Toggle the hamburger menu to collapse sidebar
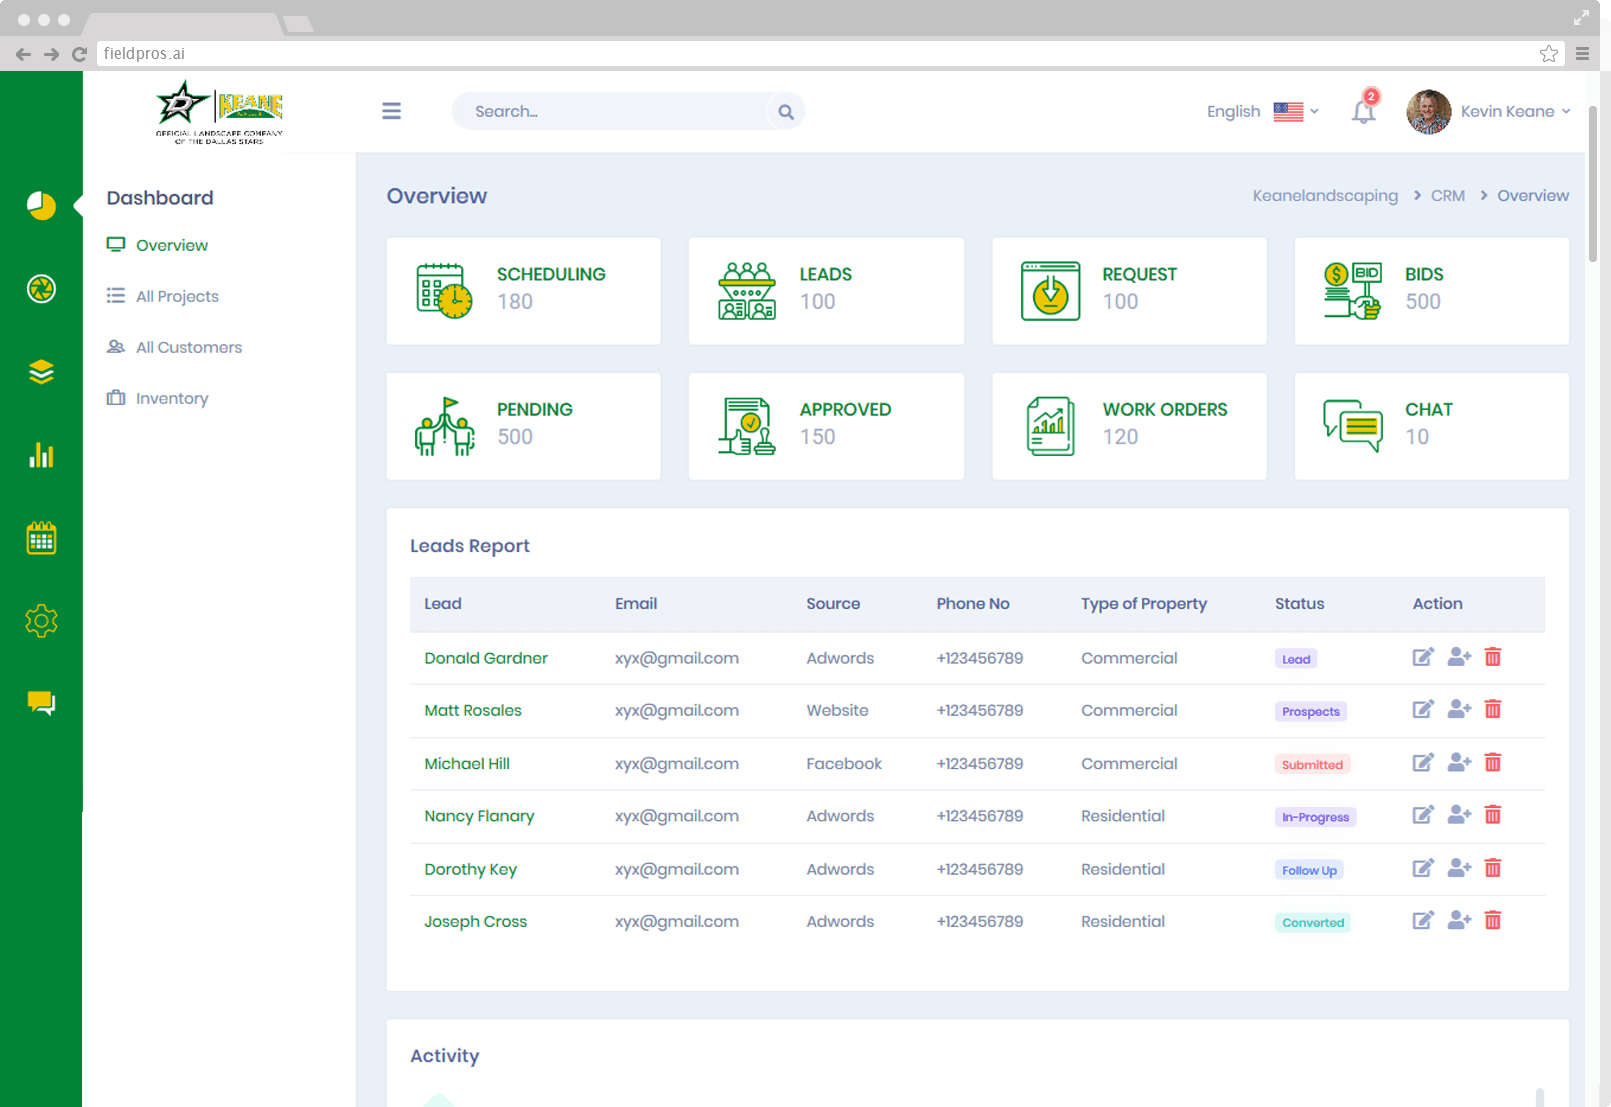The height and width of the screenshot is (1107, 1611). [392, 111]
